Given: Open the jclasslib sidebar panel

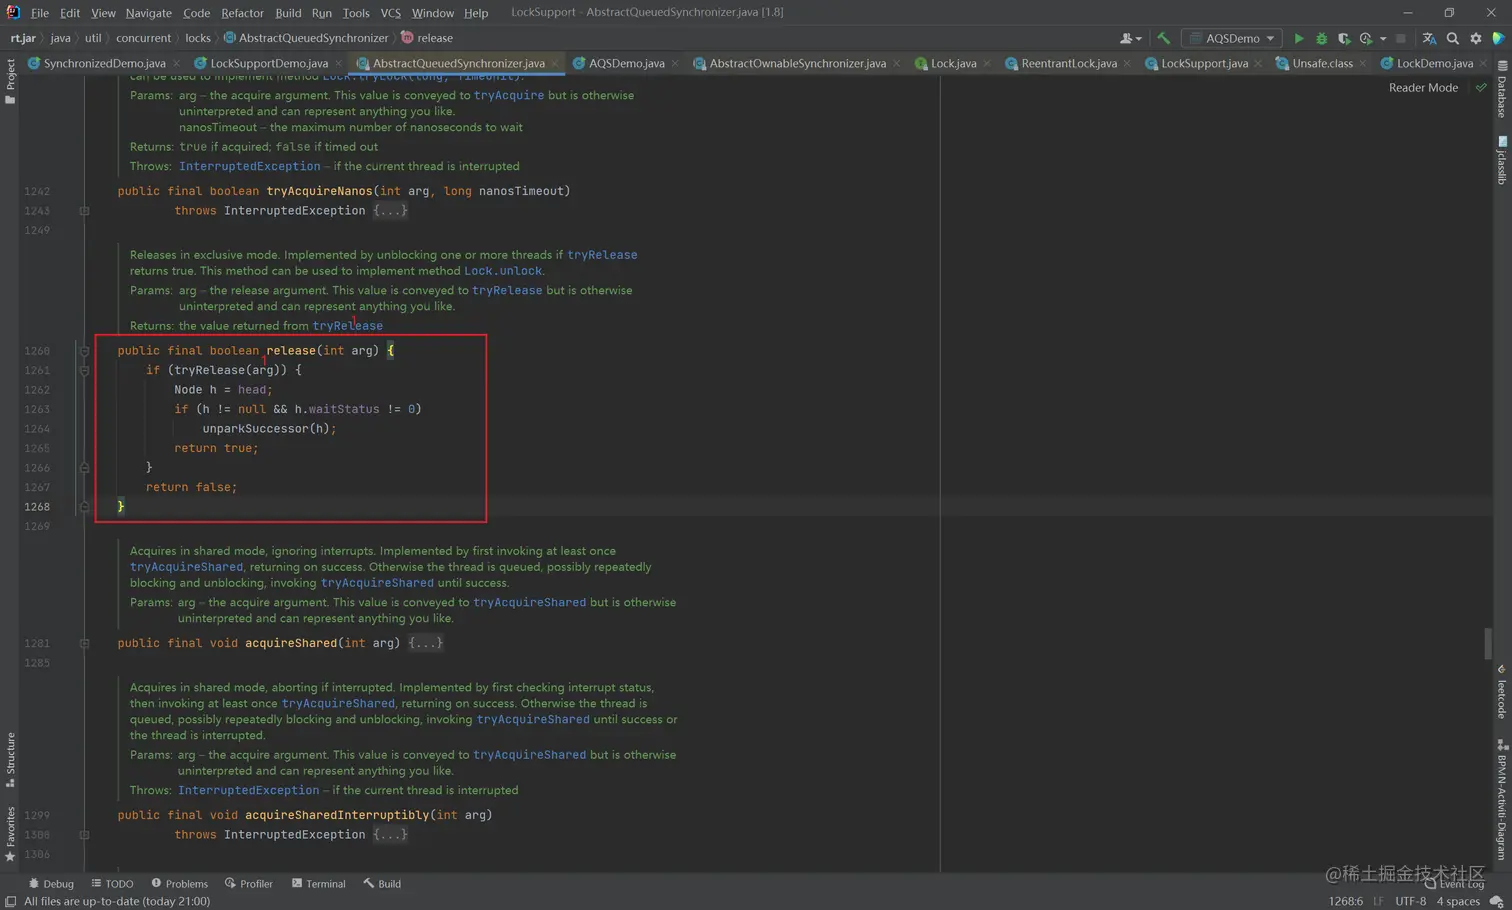Looking at the screenshot, I should point(1502,160).
